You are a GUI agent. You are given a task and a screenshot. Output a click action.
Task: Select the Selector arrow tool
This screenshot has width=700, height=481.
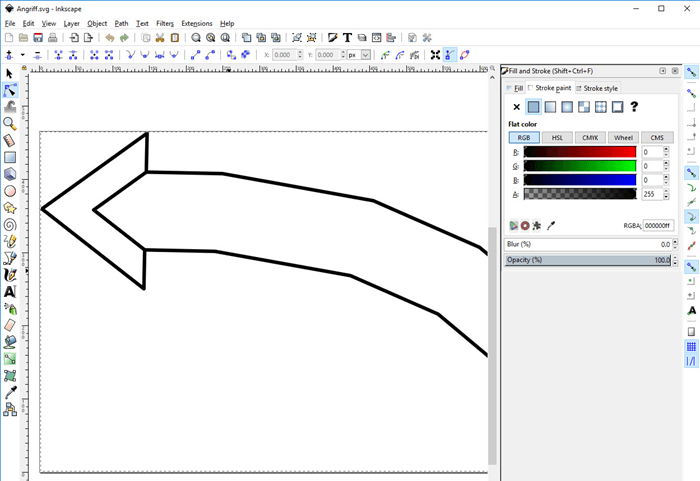pyautogui.click(x=9, y=74)
